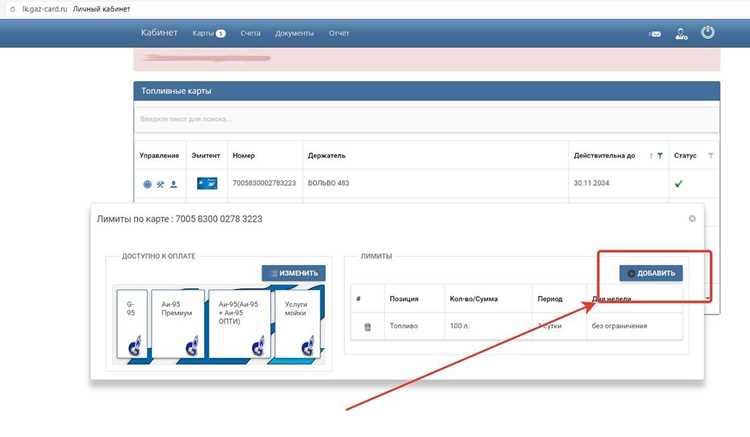The width and height of the screenshot is (750, 437).
Task: Click the ИЗМЕНИТЬ button
Action: tap(294, 273)
